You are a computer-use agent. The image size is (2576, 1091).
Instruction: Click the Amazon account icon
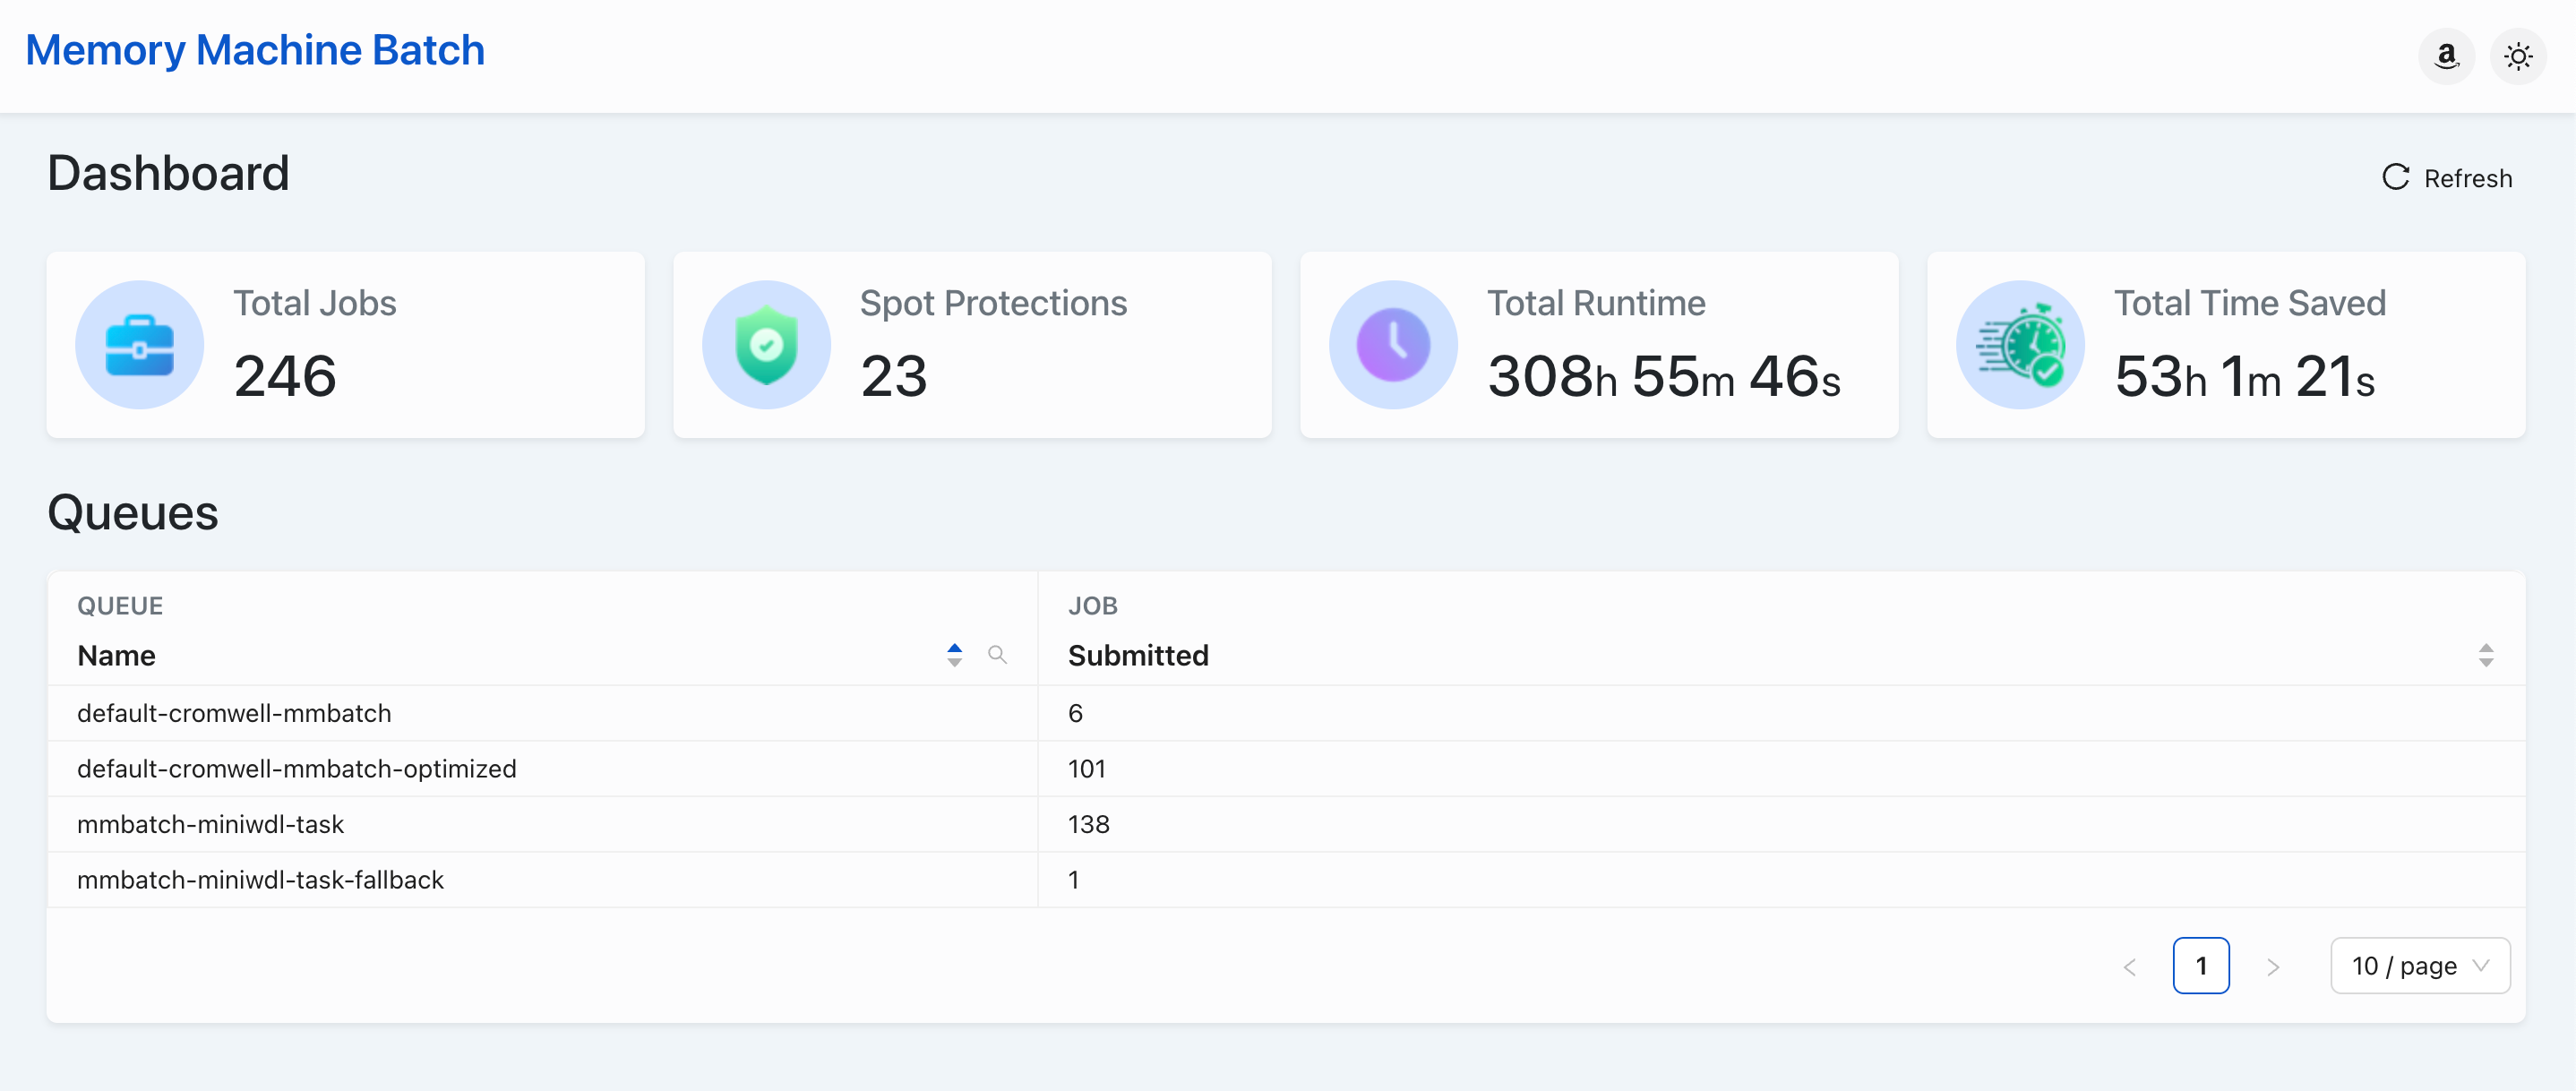pyautogui.click(x=2446, y=56)
